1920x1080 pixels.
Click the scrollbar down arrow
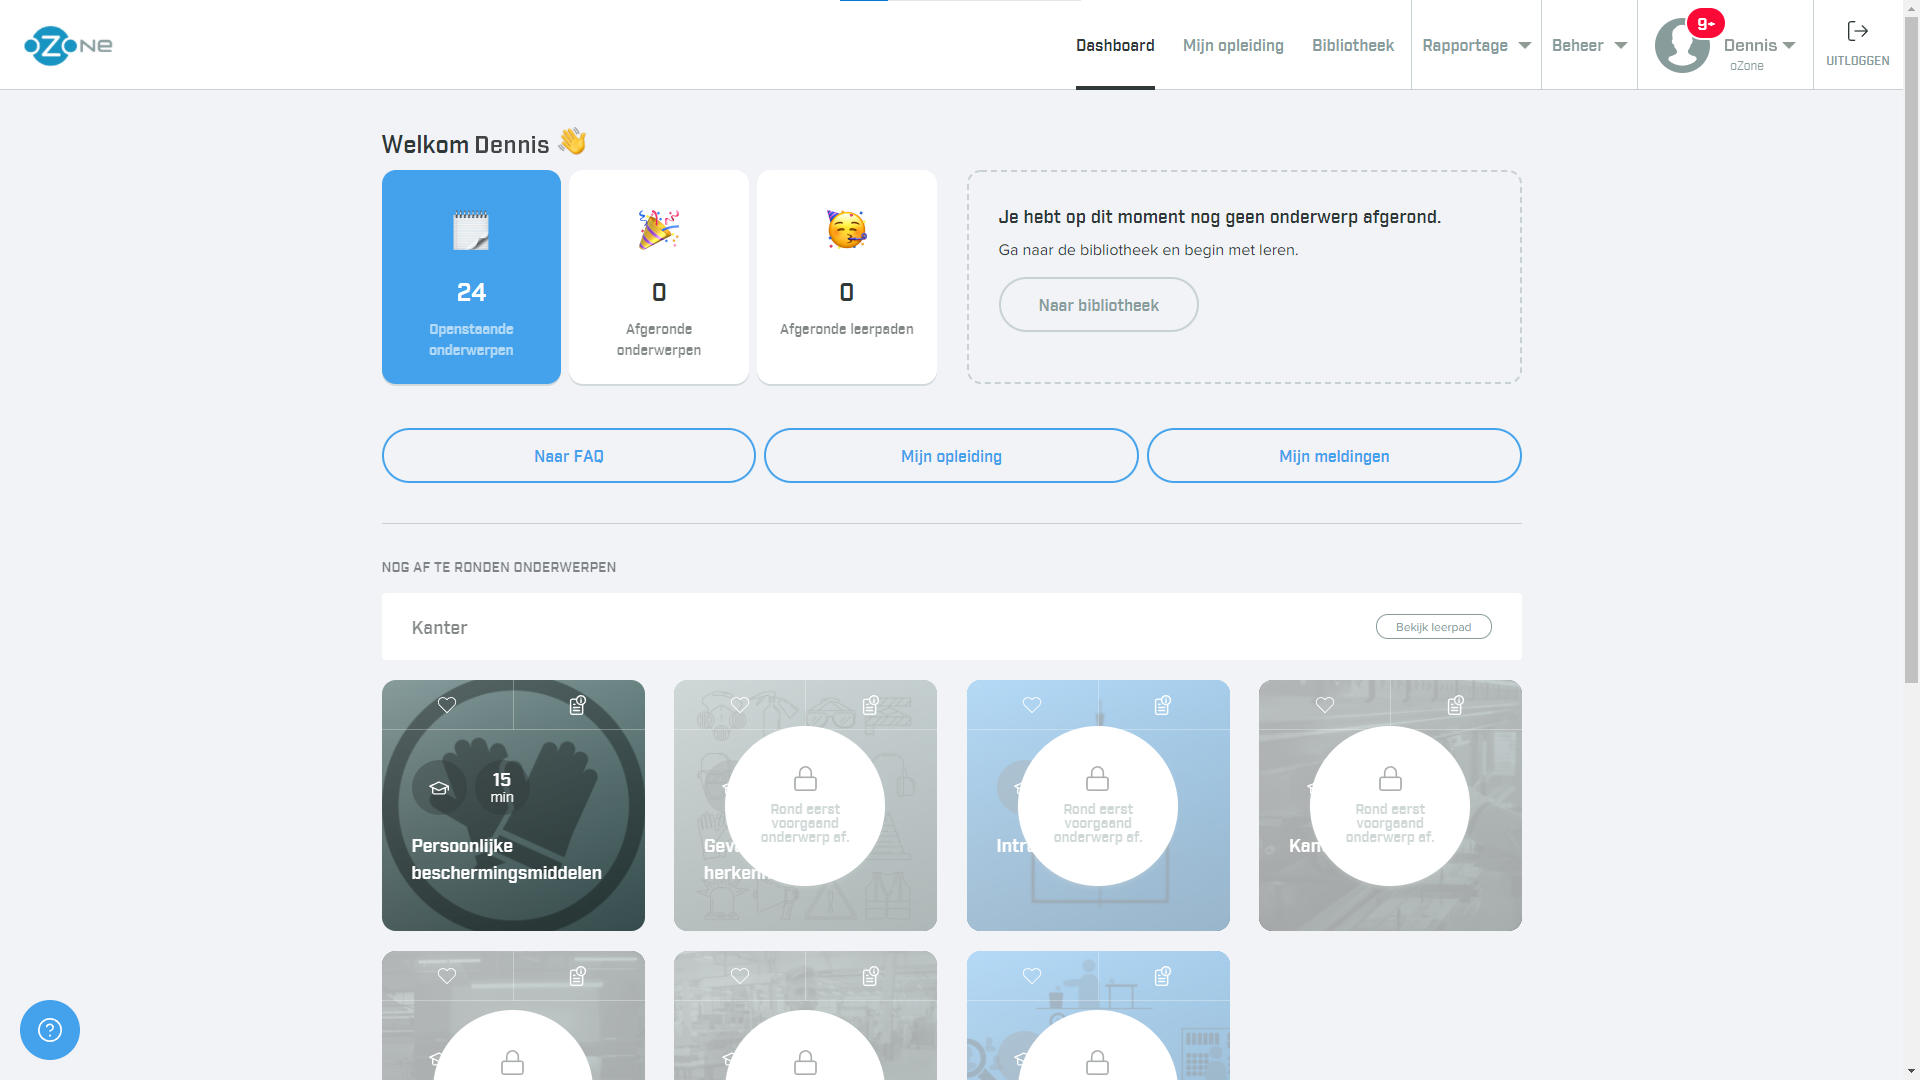pos(1911,1072)
